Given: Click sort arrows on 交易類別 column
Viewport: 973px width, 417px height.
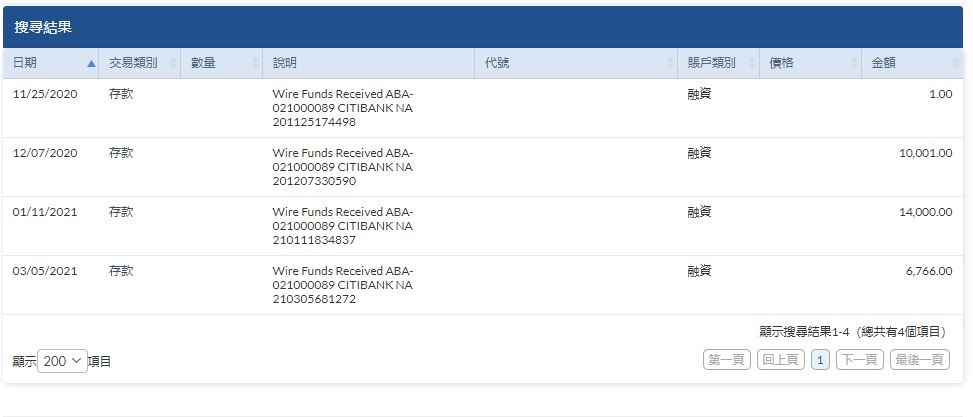Looking at the screenshot, I should point(173,63).
